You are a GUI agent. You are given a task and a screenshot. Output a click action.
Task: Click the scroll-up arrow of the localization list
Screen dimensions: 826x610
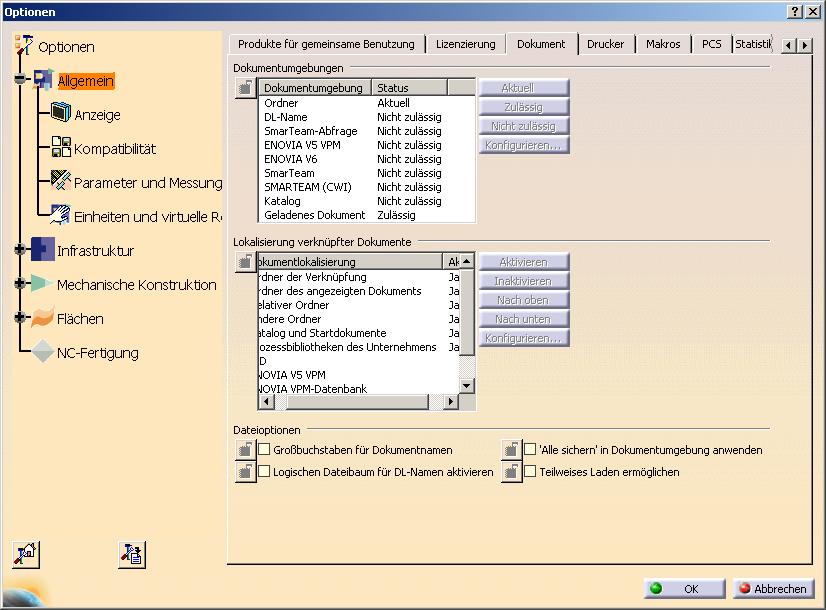pos(467,261)
